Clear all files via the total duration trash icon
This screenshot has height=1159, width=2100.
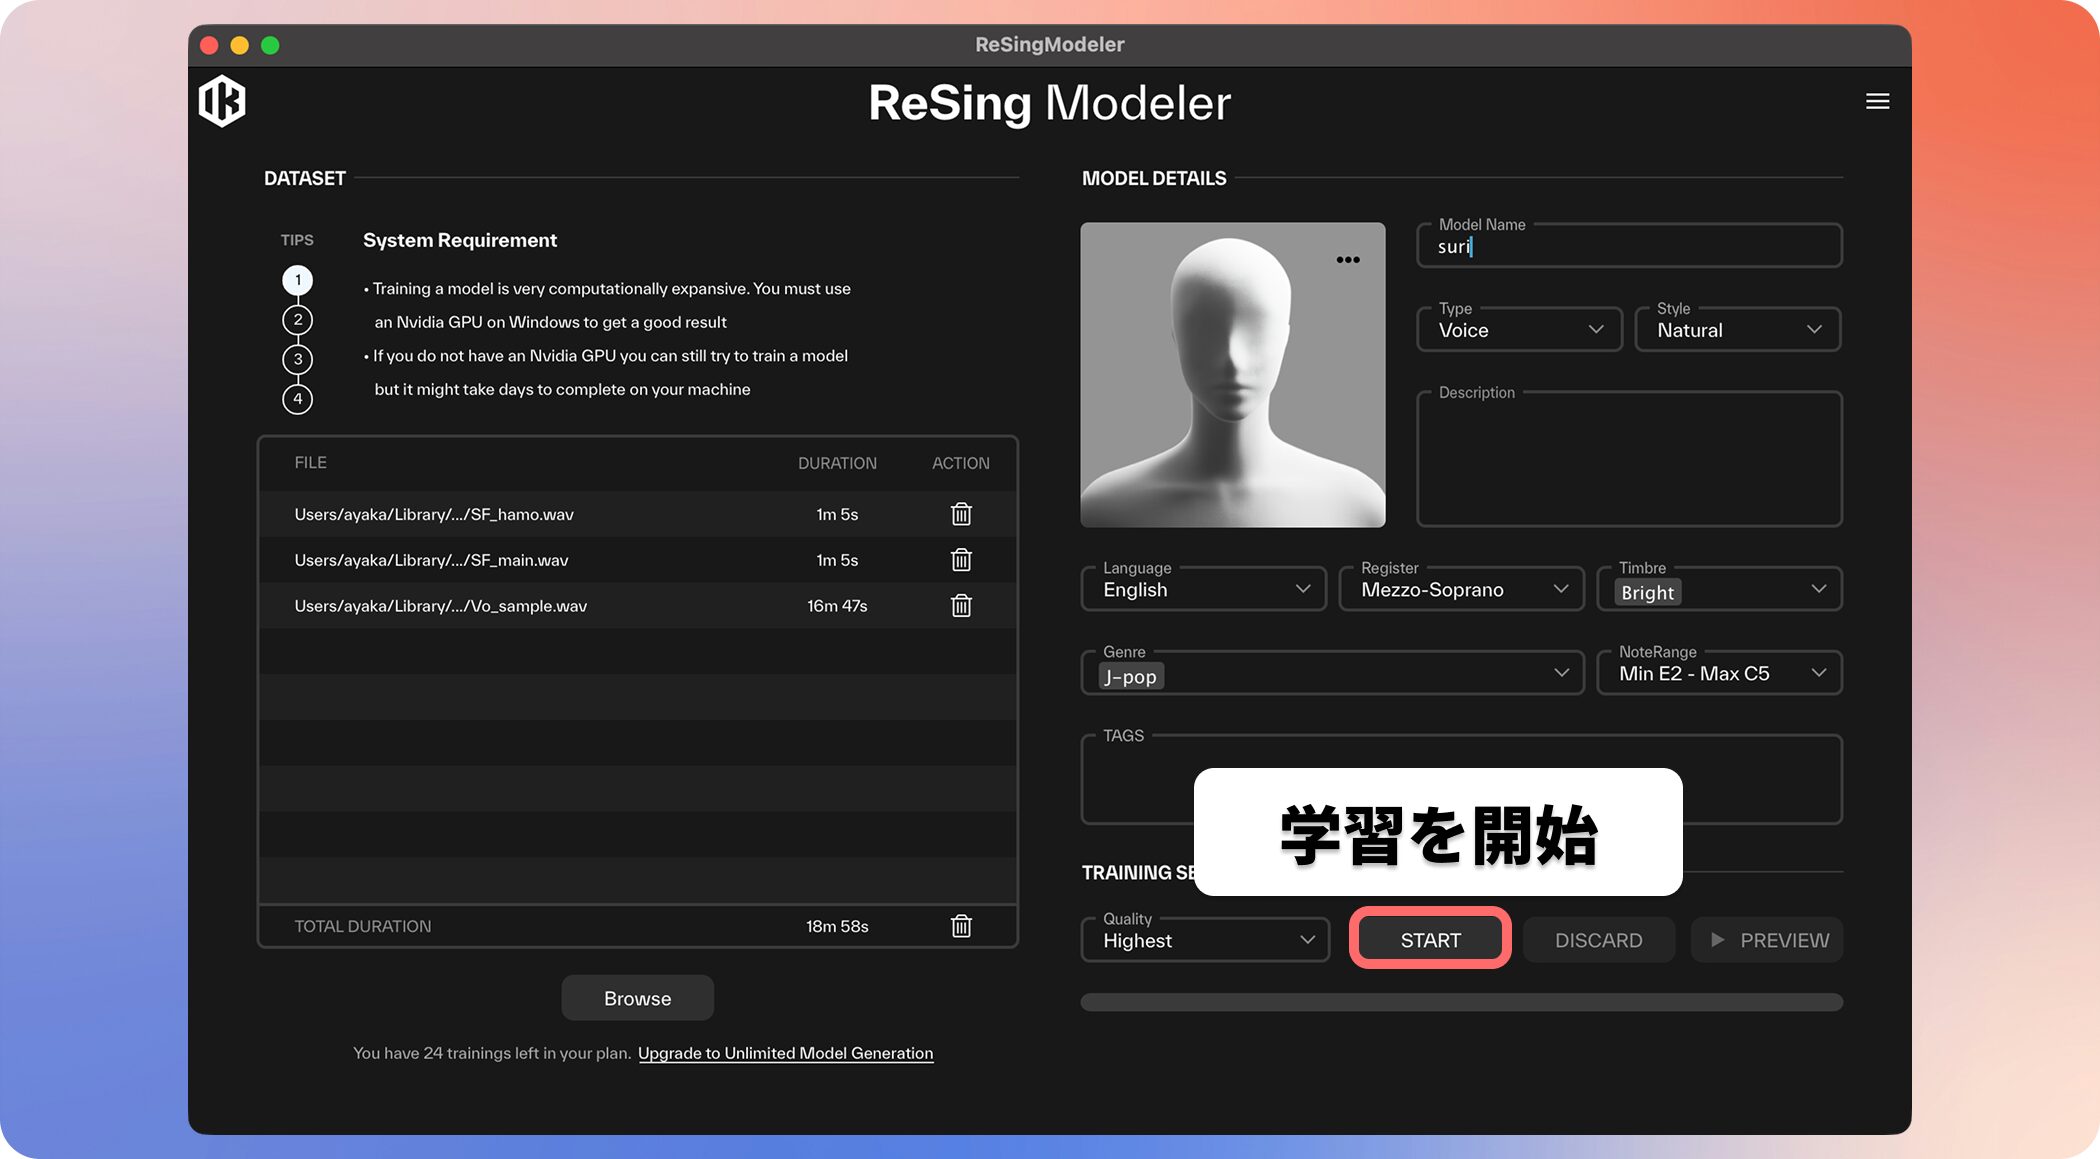point(960,925)
